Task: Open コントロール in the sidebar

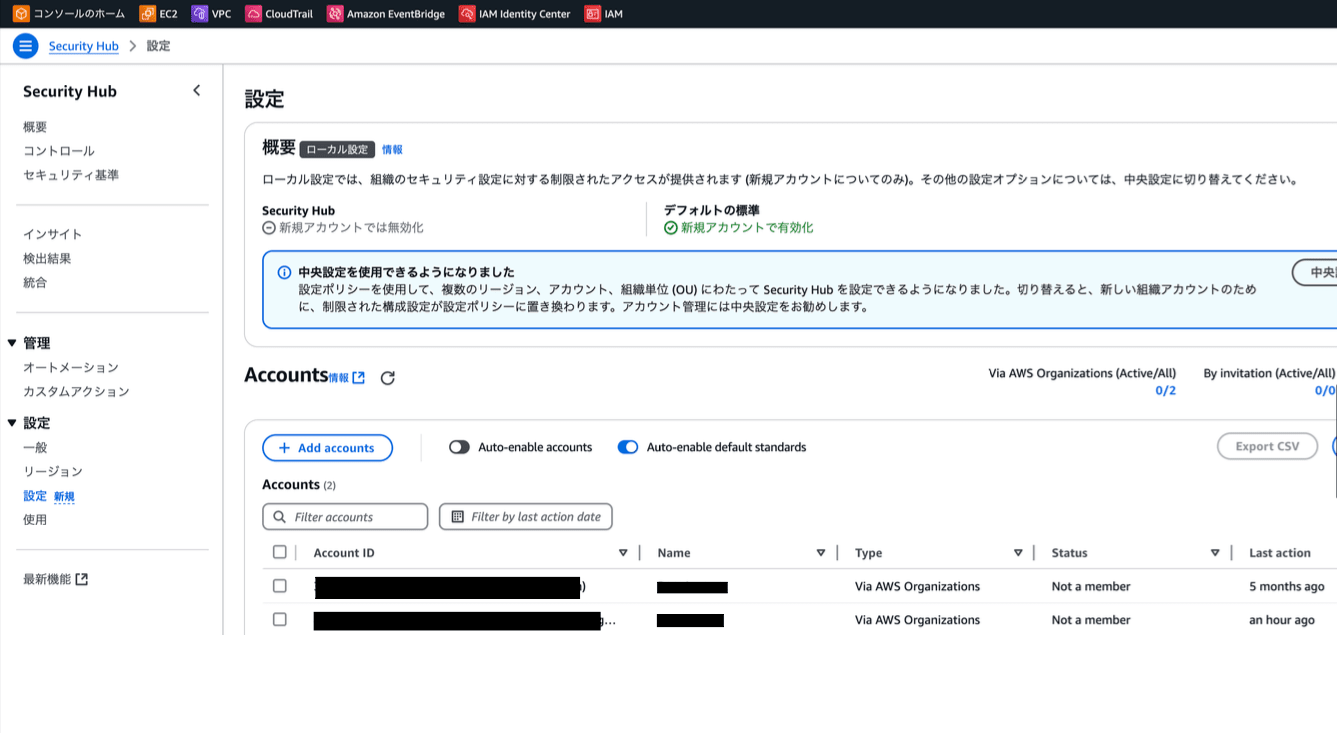Action: pyautogui.click(x=59, y=151)
